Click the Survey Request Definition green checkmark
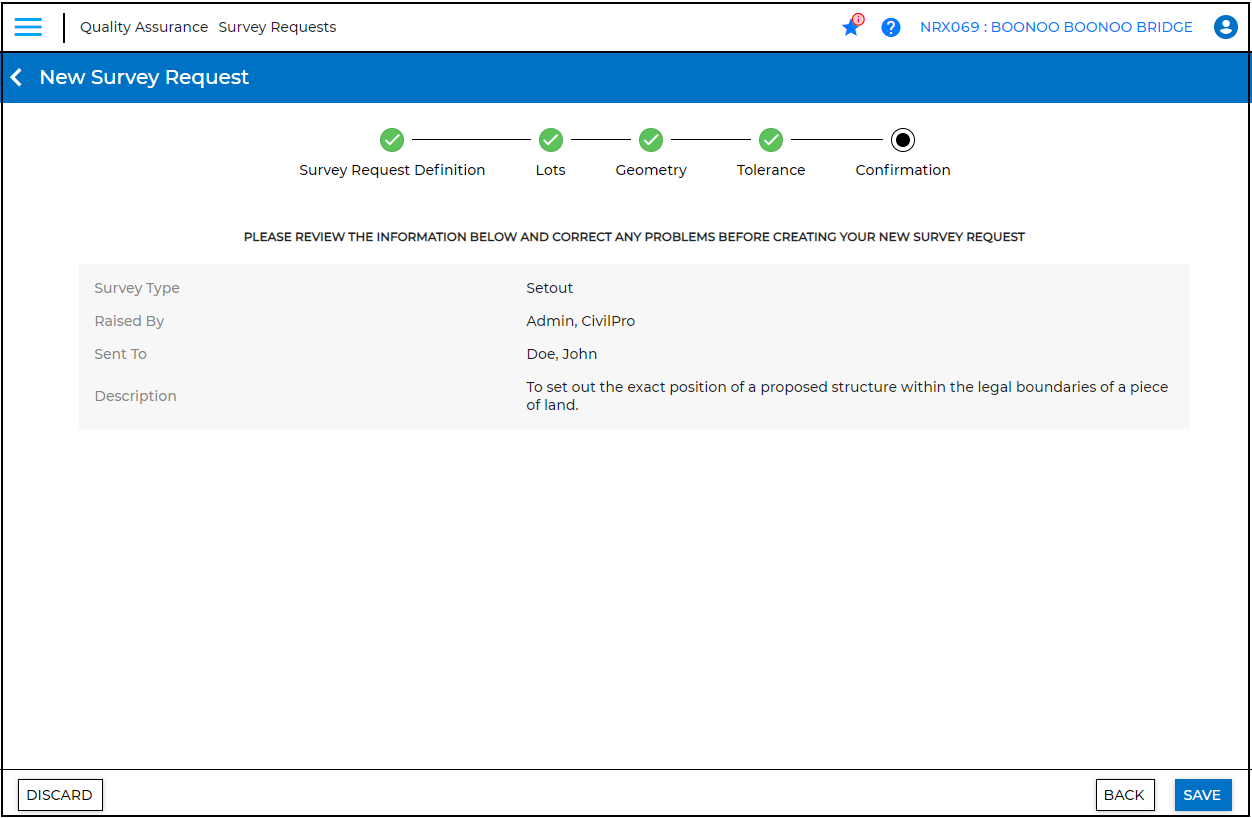Image resolution: width=1252 pixels, height=818 pixels. (x=392, y=140)
